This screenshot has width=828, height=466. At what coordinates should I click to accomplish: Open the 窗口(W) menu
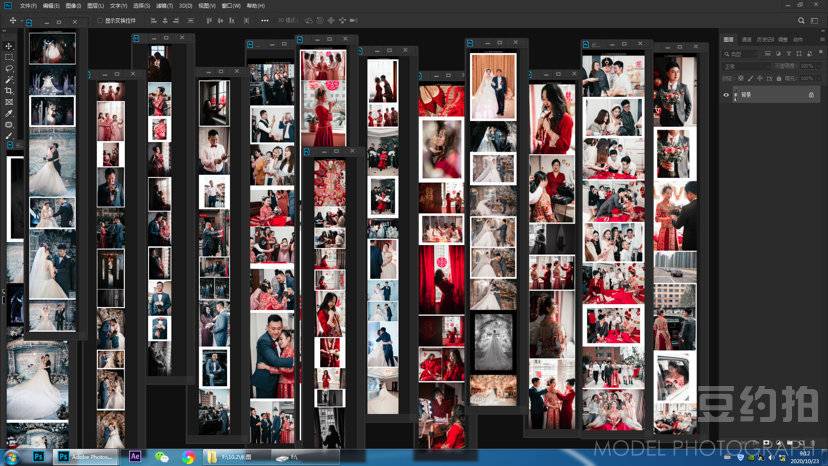(x=231, y=6)
